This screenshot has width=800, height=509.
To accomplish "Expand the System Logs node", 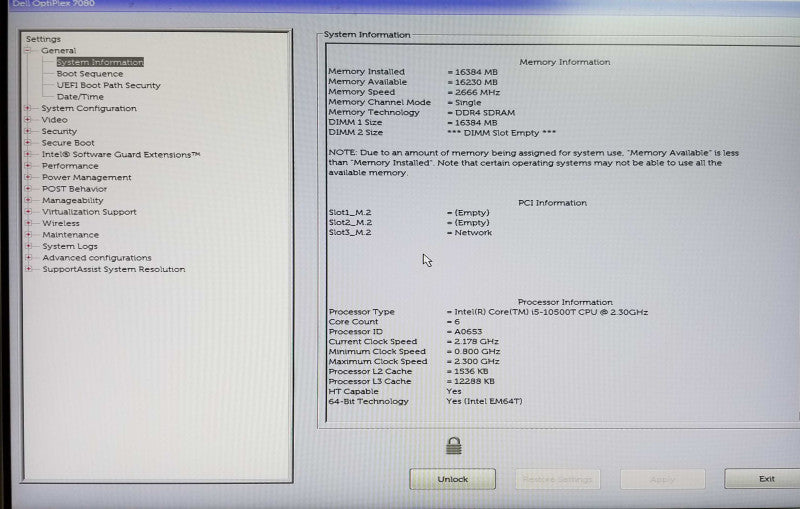I will click(28, 246).
